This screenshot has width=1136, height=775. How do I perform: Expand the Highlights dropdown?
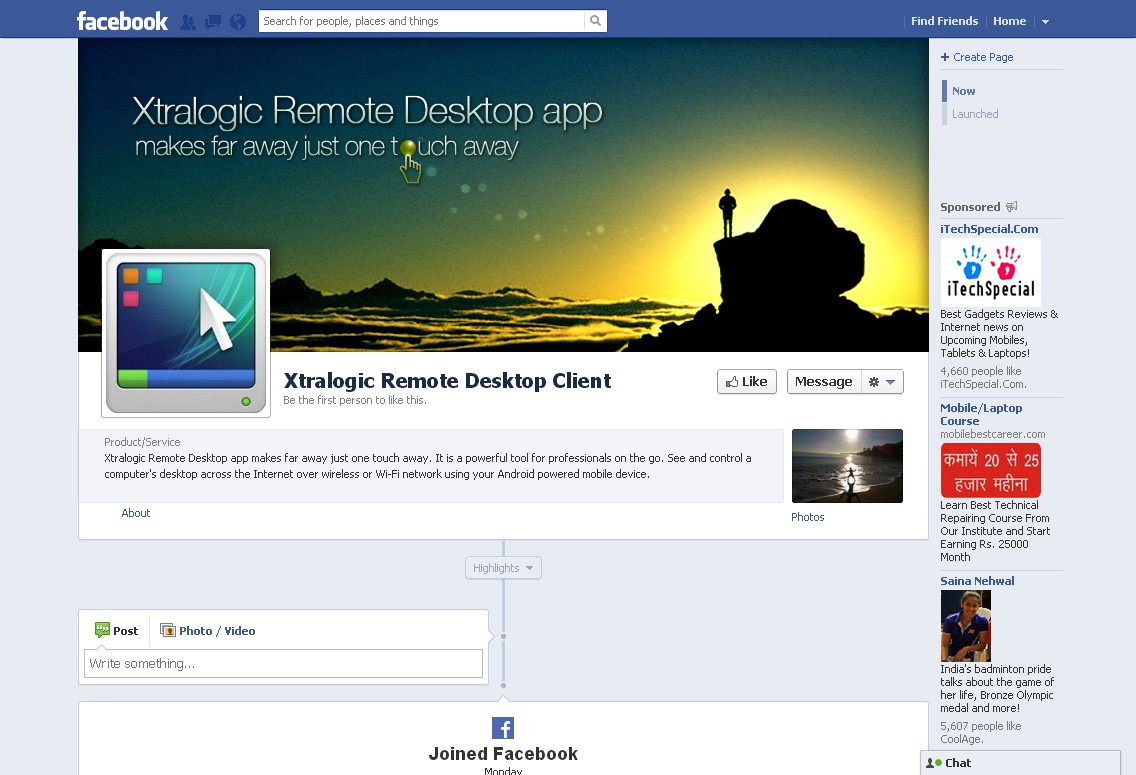click(503, 568)
